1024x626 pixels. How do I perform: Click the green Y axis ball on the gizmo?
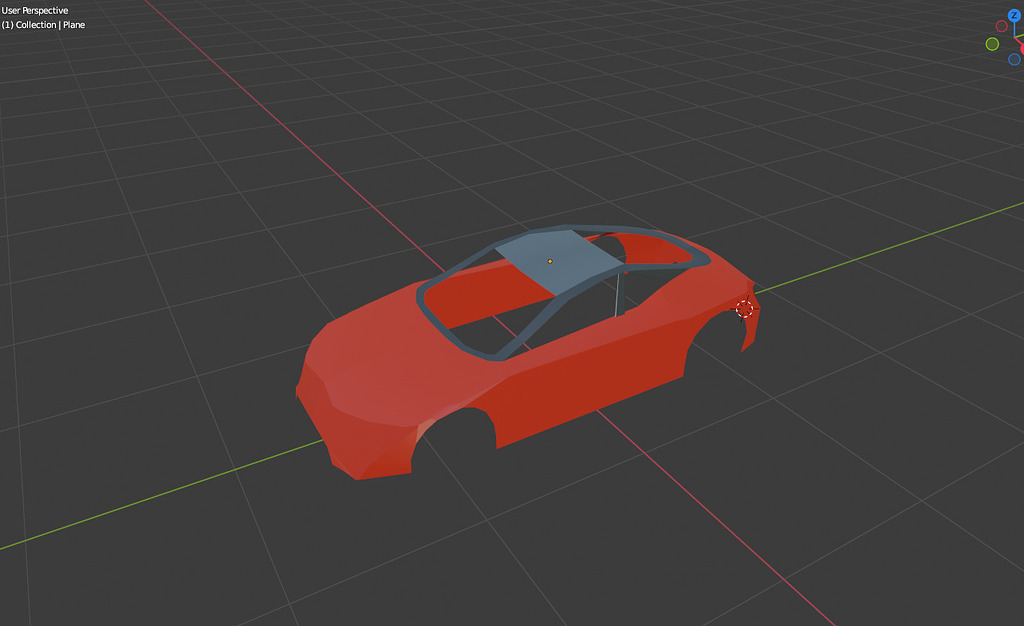click(x=992, y=43)
